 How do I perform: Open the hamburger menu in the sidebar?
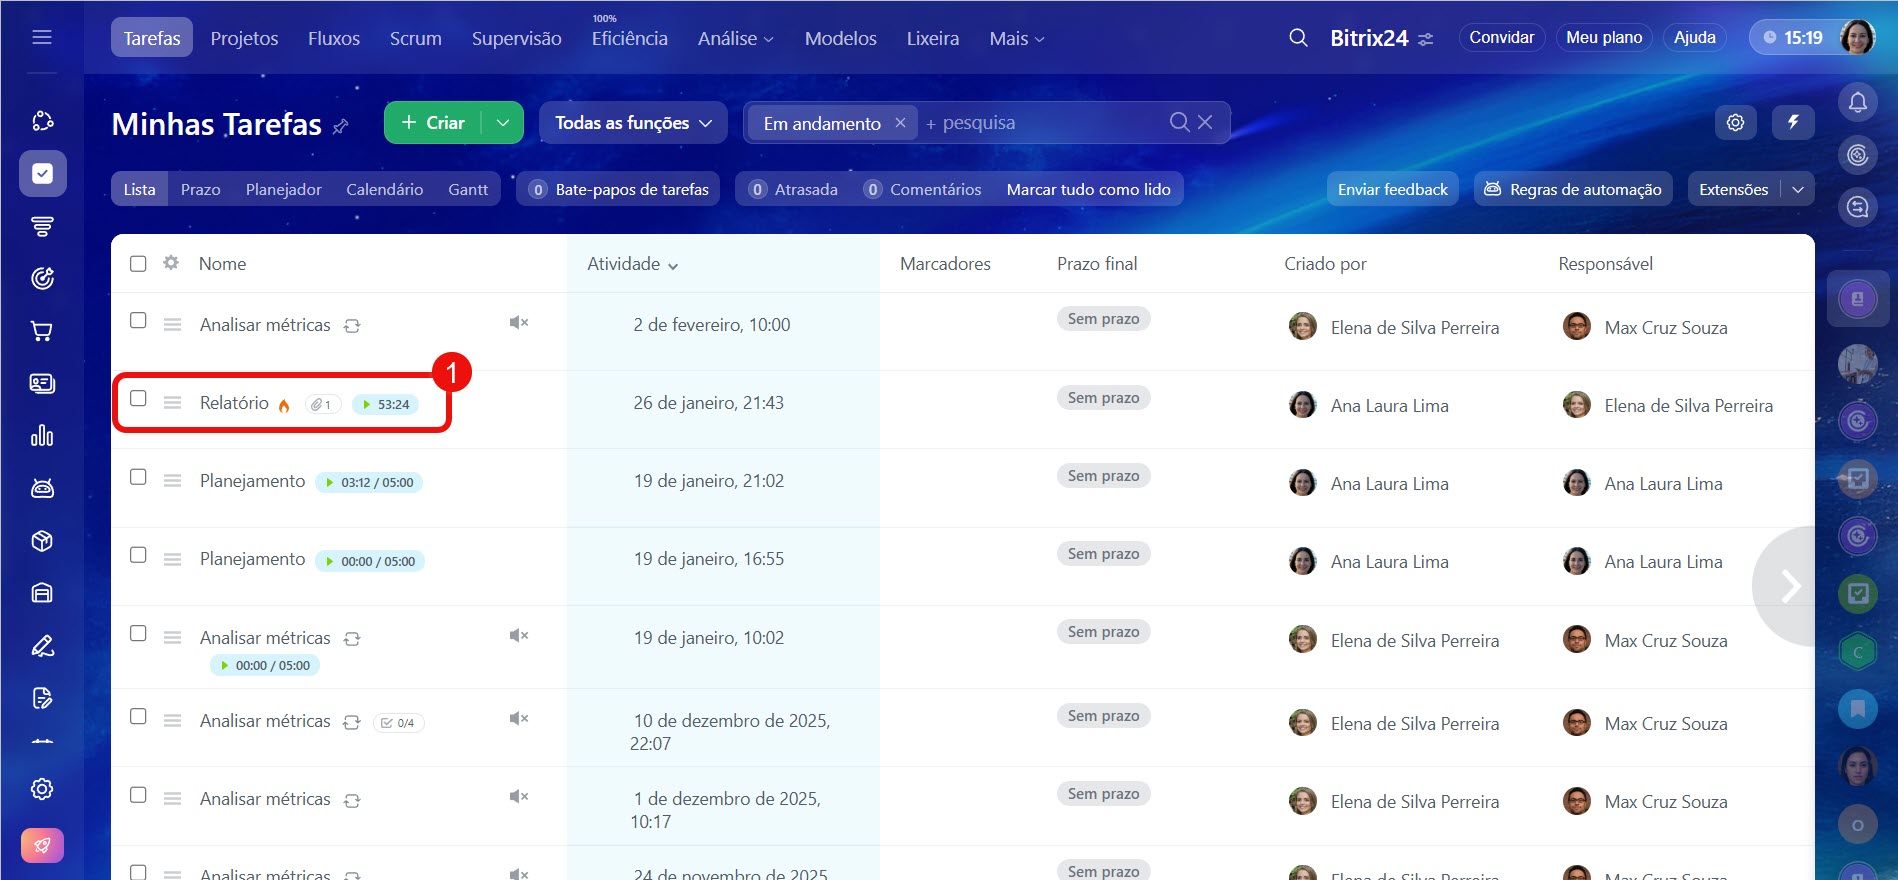click(42, 38)
